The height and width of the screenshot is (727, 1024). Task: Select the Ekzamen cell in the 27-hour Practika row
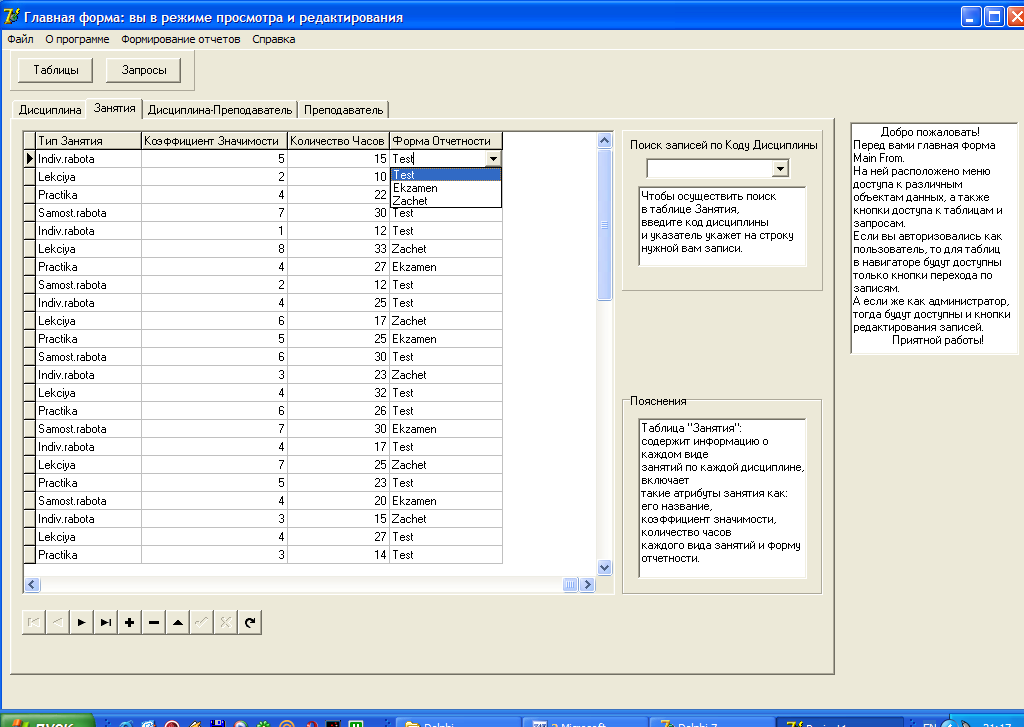pyautogui.click(x=446, y=267)
